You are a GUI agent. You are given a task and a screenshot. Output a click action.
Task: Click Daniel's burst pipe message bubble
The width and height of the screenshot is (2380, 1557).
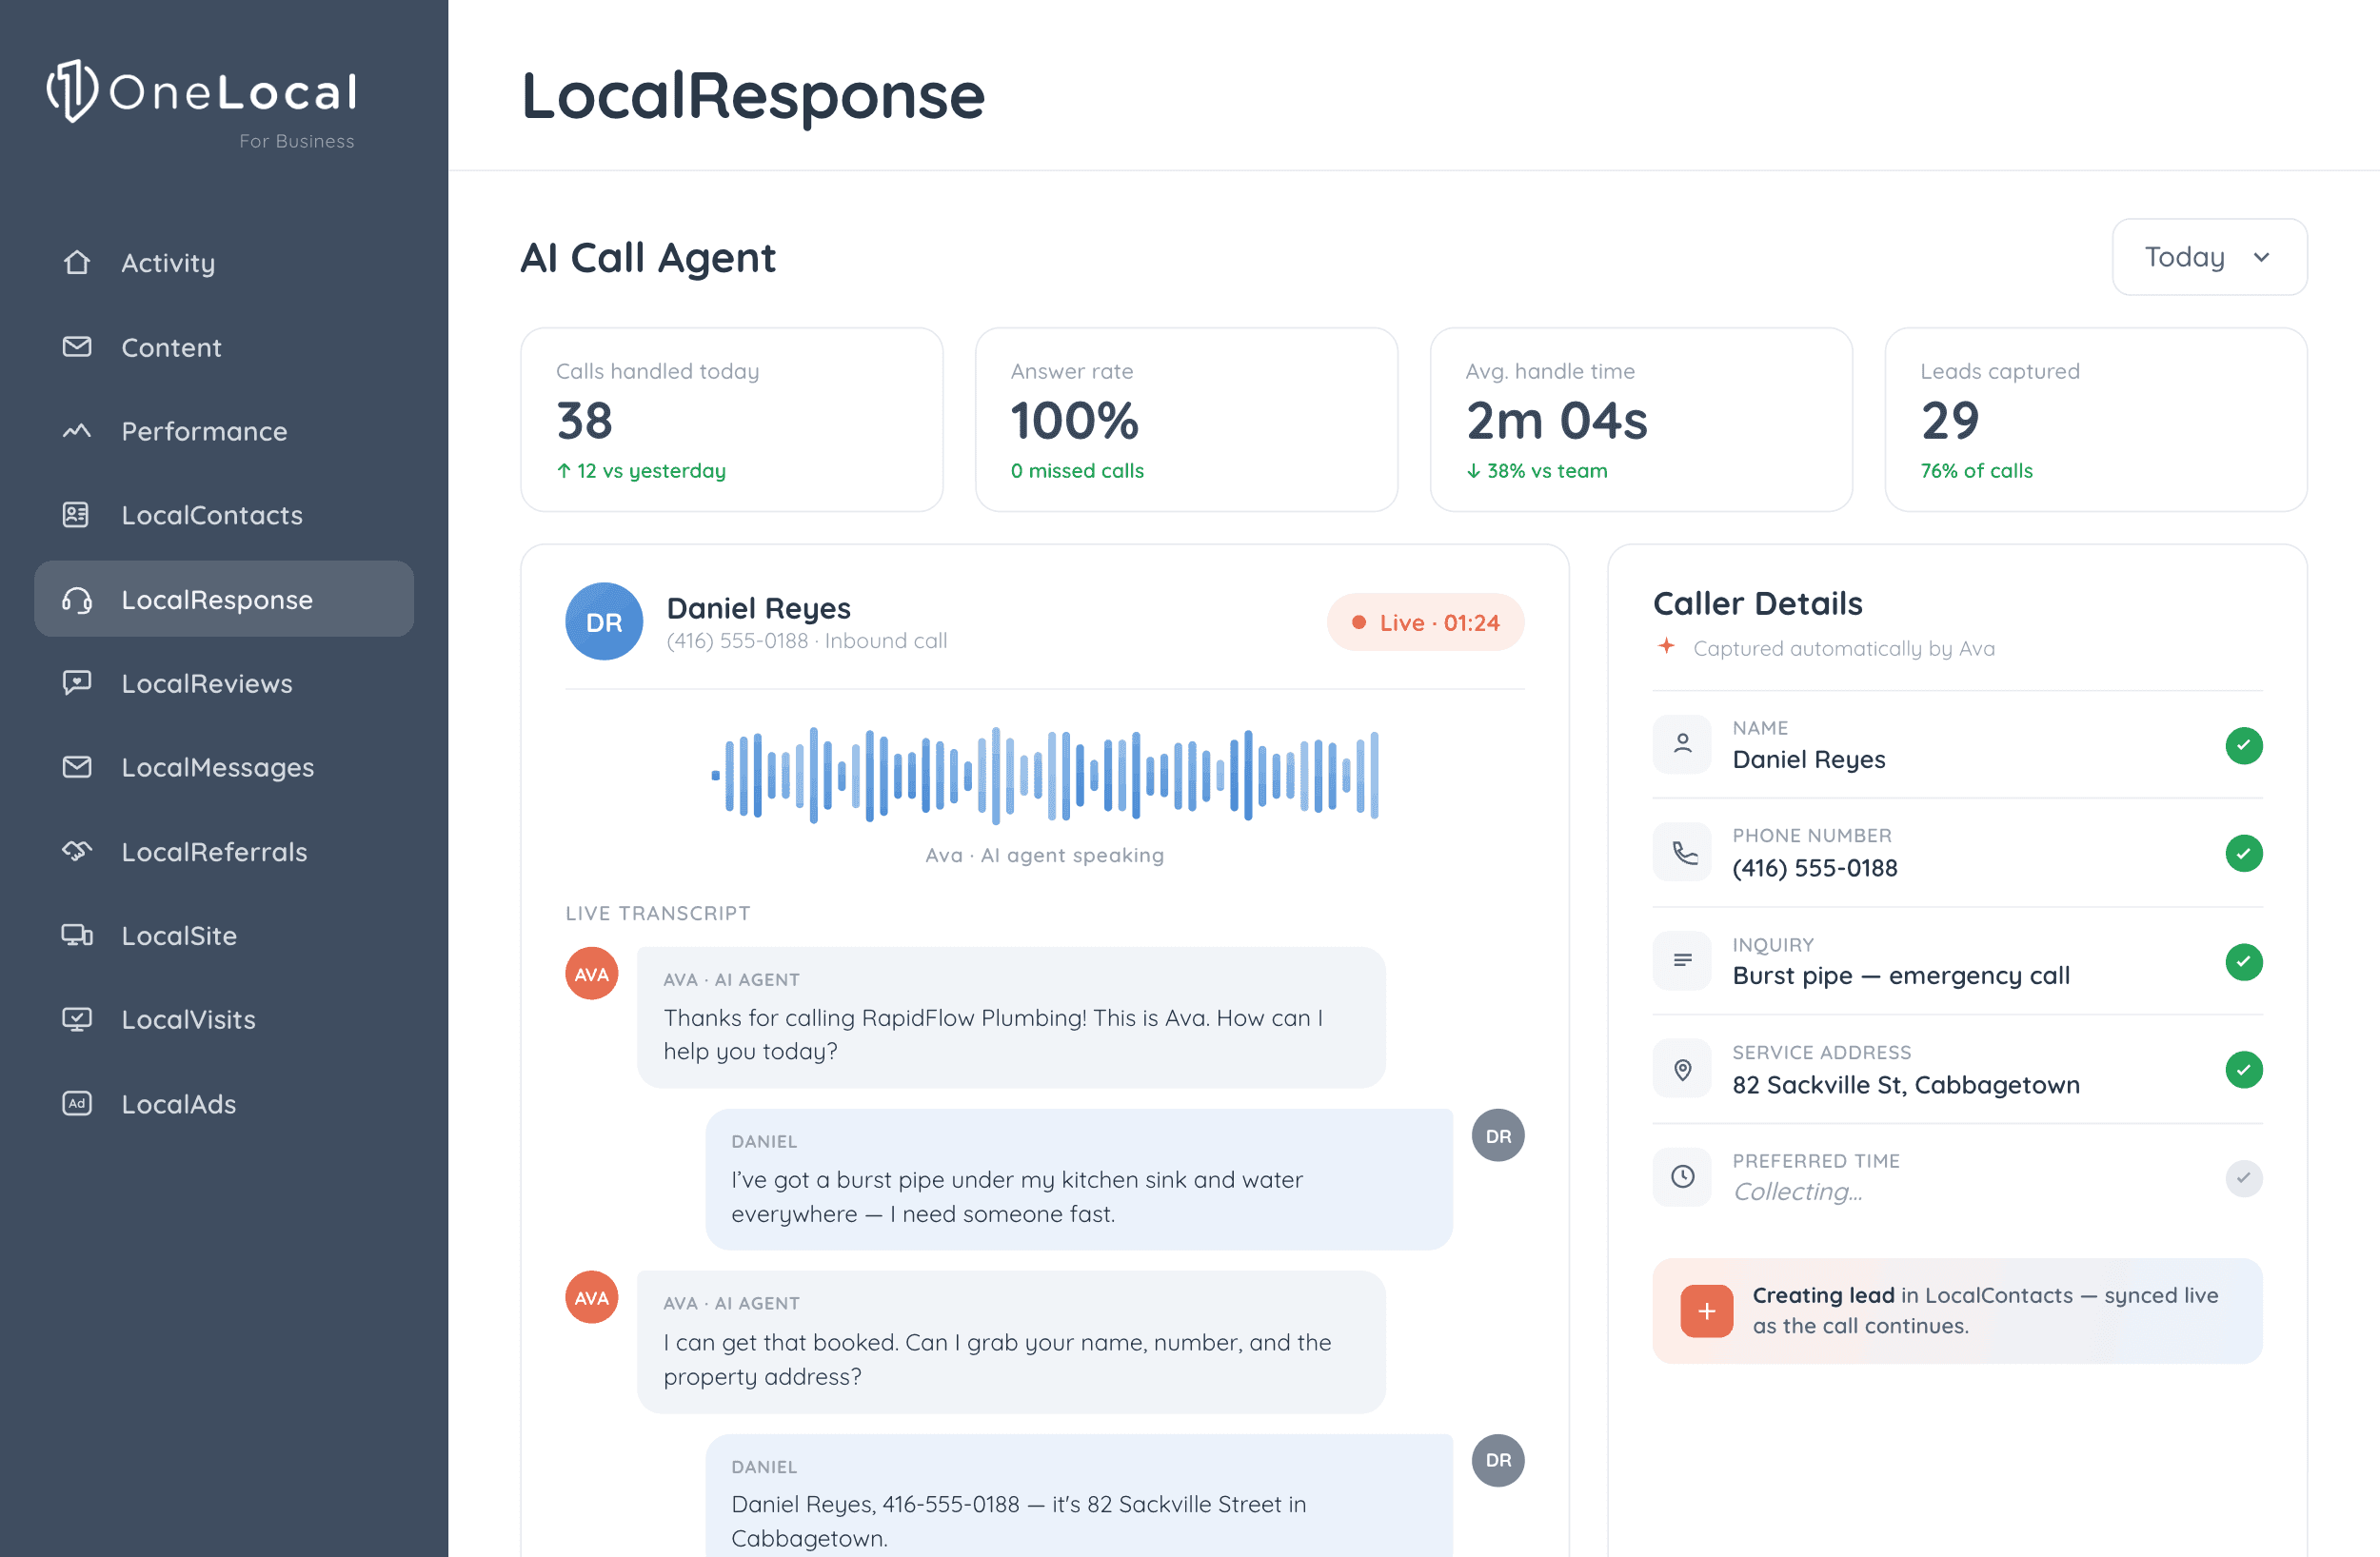[x=1079, y=1179]
